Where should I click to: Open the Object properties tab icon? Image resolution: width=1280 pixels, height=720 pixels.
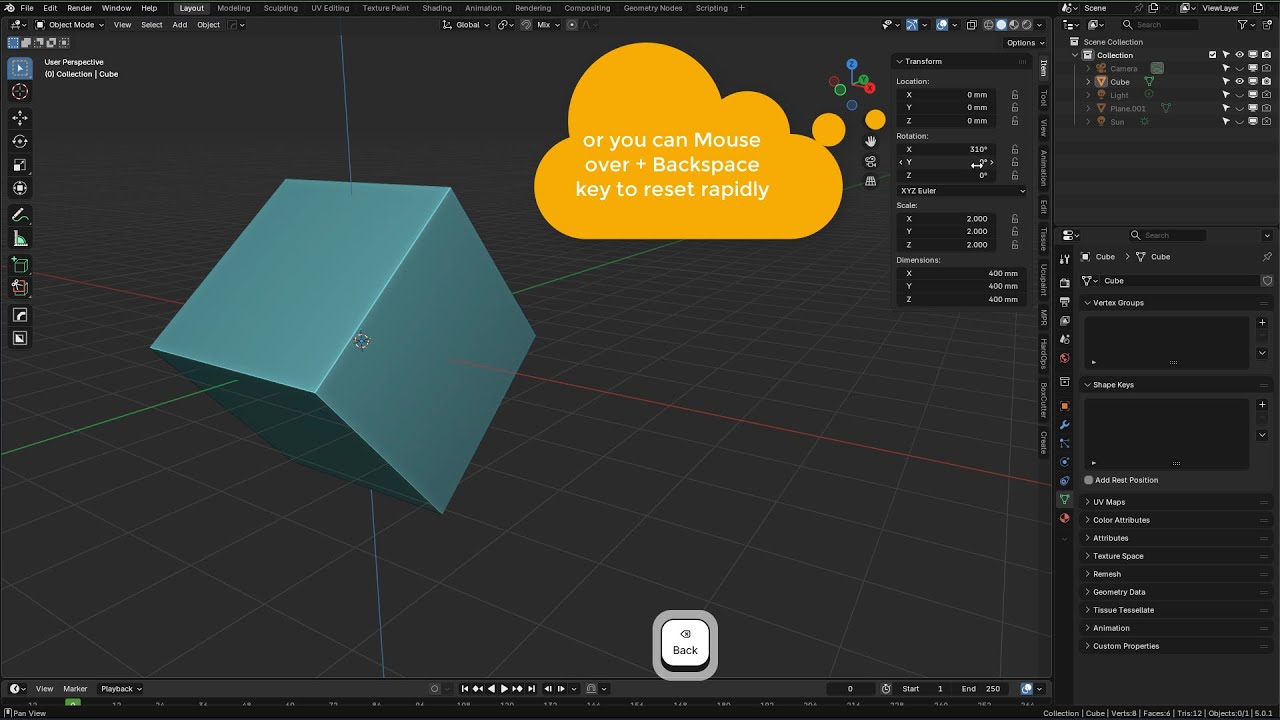[1064, 406]
